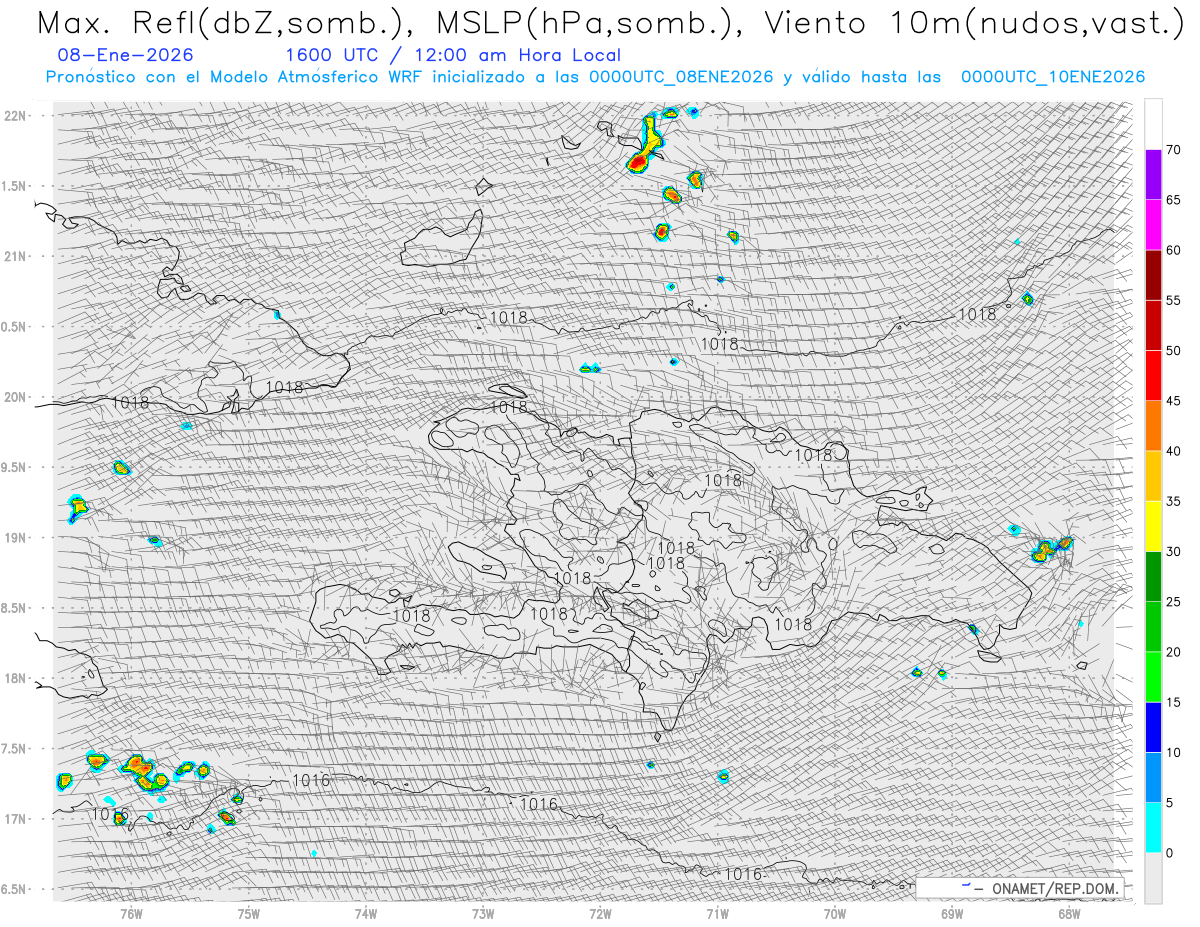Click the colorbar label 15
This screenshot has height=927, width=1200.
click(1173, 702)
